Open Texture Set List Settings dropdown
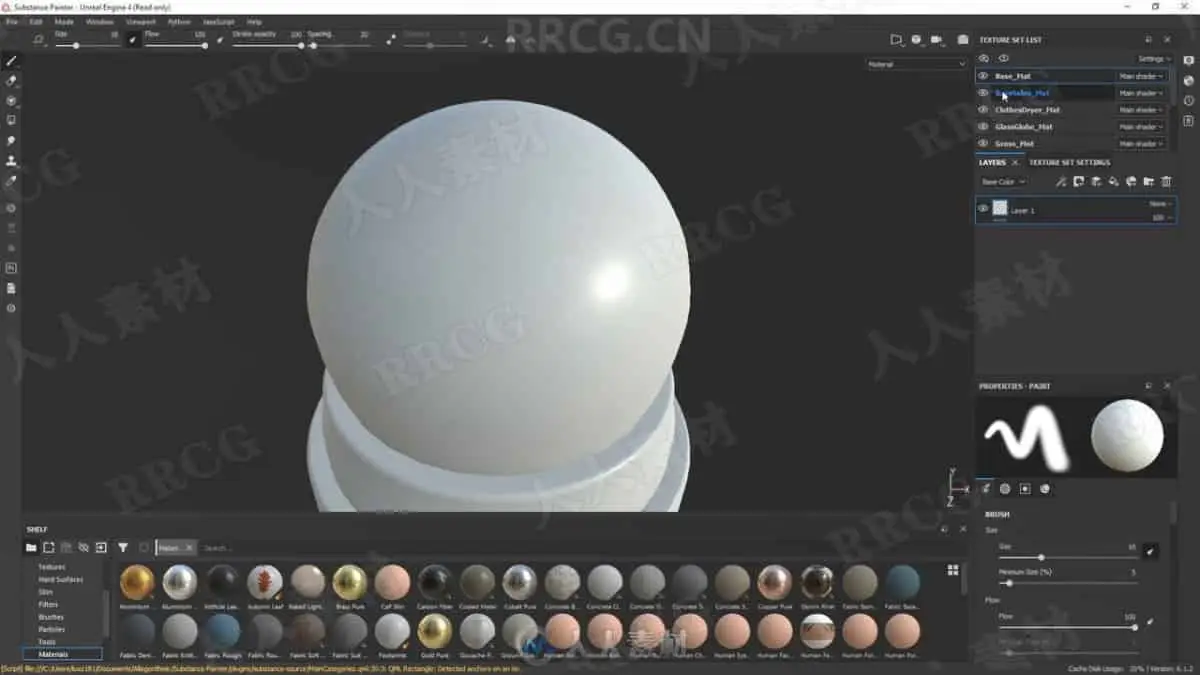The image size is (1200, 675). click(x=1155, y=59)
